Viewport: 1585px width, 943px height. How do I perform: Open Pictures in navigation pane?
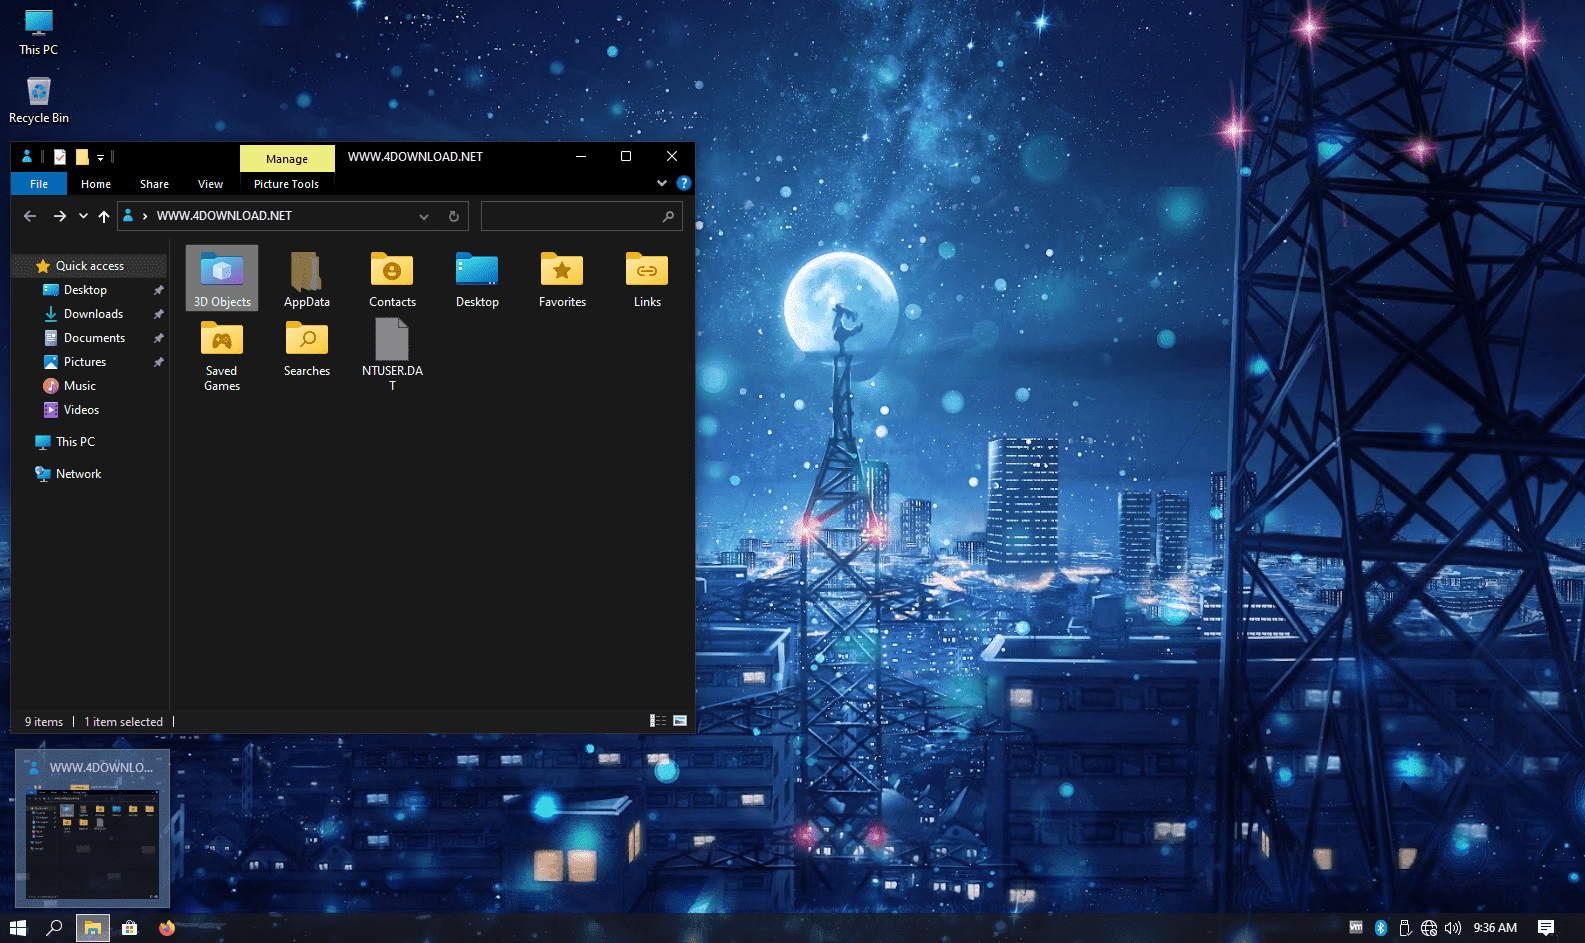[85, 362]
